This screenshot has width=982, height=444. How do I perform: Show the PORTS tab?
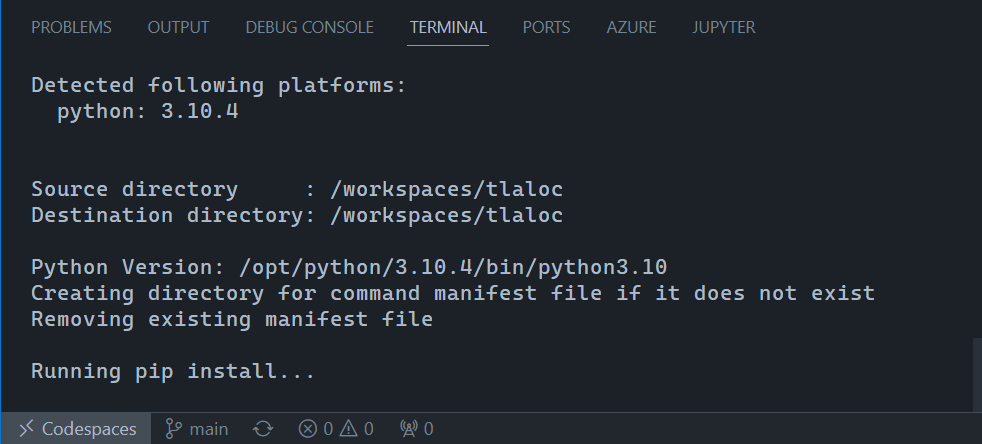coord(546,28)
